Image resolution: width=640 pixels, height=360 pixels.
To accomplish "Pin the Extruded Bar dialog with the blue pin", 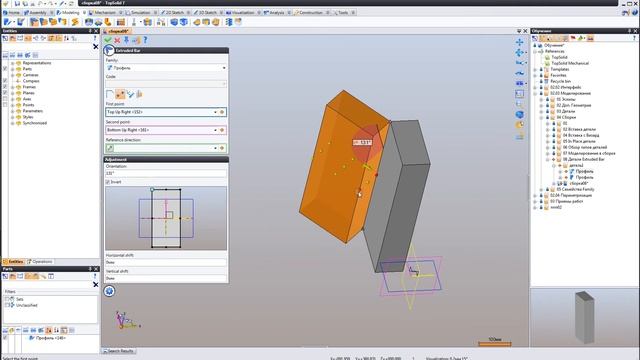I will click(x=126, y=40).
